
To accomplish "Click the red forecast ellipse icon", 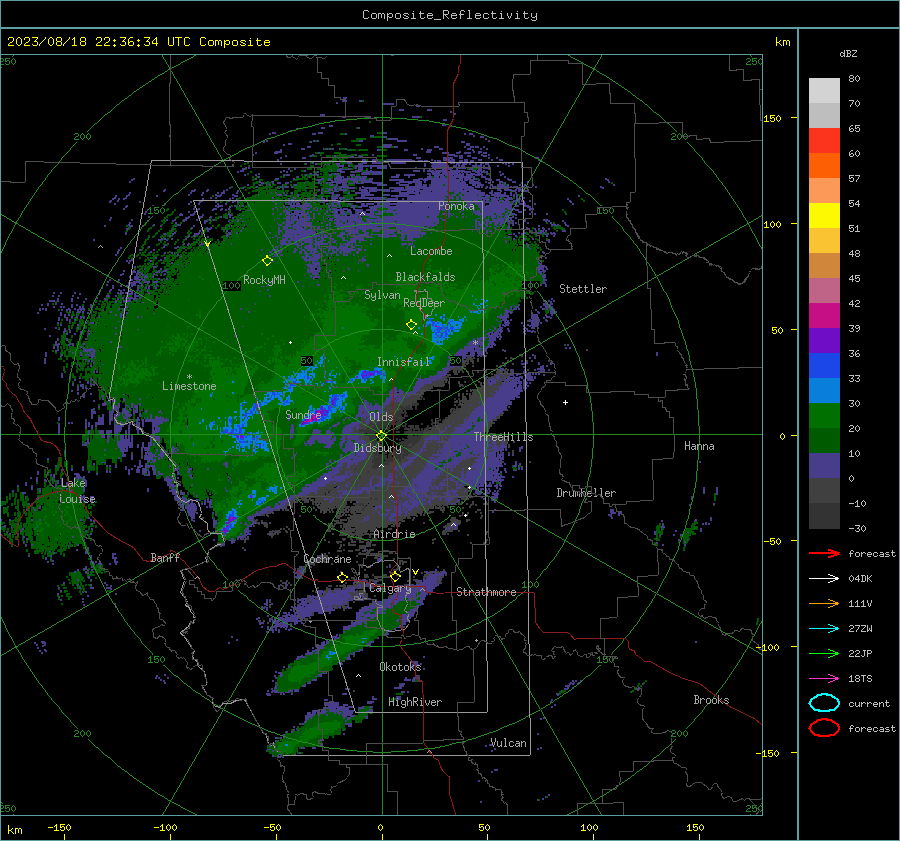I will coord(824,728).
